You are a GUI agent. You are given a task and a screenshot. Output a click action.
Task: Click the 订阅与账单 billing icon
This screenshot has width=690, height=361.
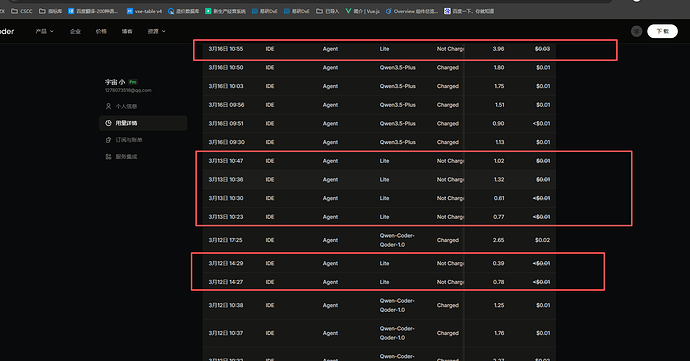click(108, 140)
